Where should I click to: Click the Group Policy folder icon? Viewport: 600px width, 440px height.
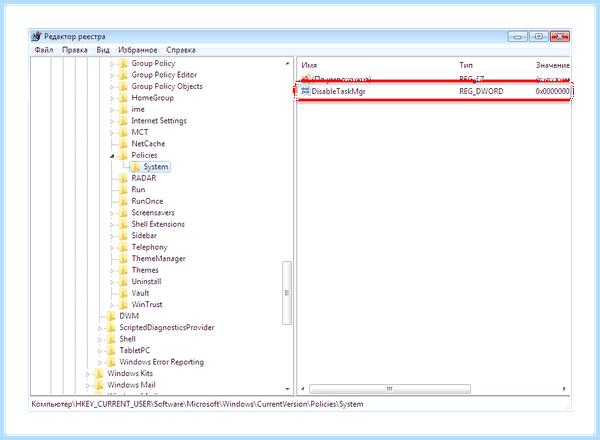pos(123,64)
